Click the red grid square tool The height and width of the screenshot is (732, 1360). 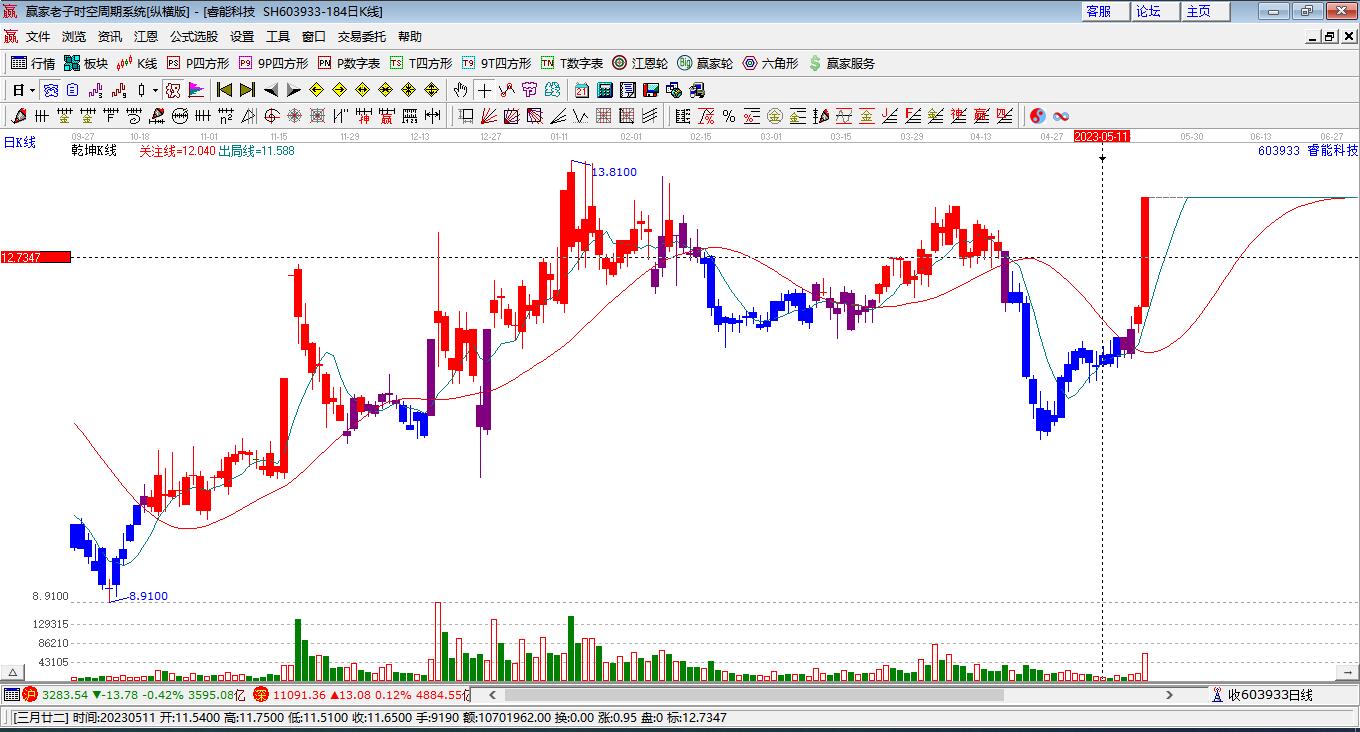point(603,116)
